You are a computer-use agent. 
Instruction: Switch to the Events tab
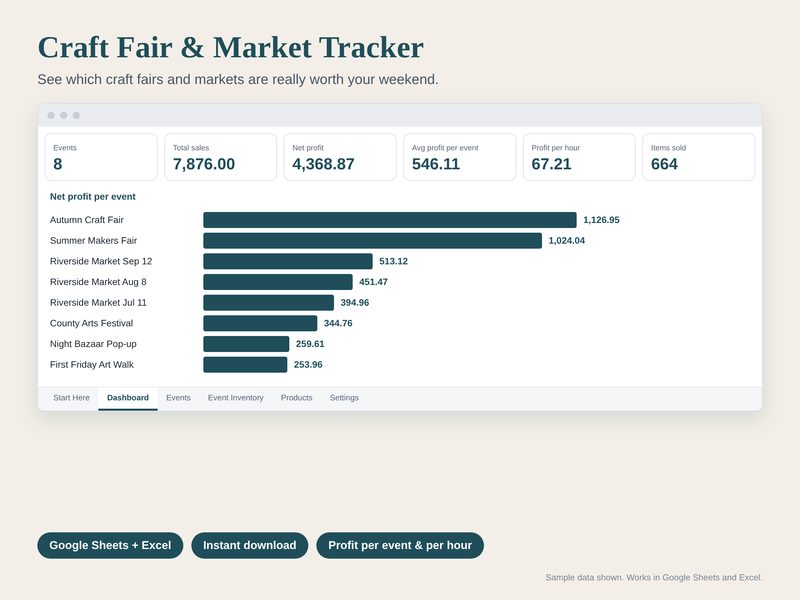178,398
